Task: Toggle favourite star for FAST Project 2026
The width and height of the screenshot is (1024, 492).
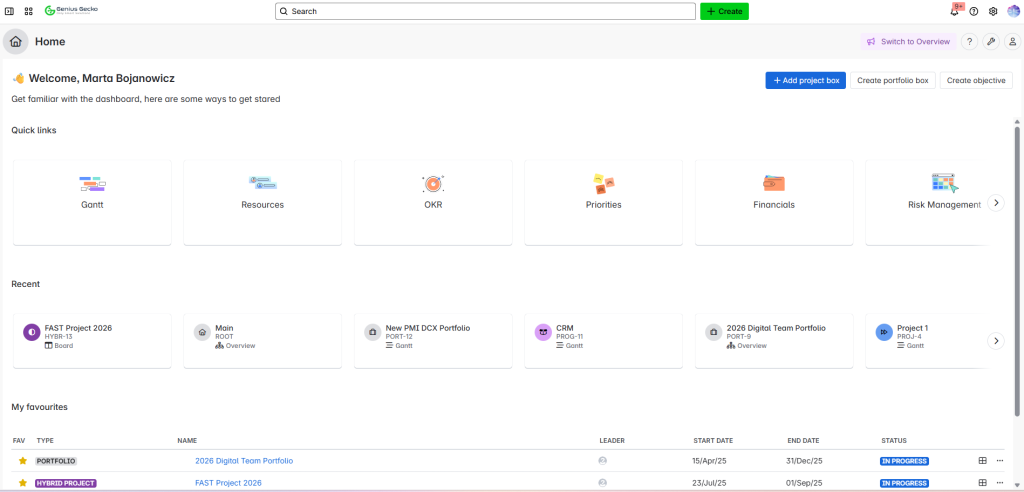Action: click(x=22, y=483)
